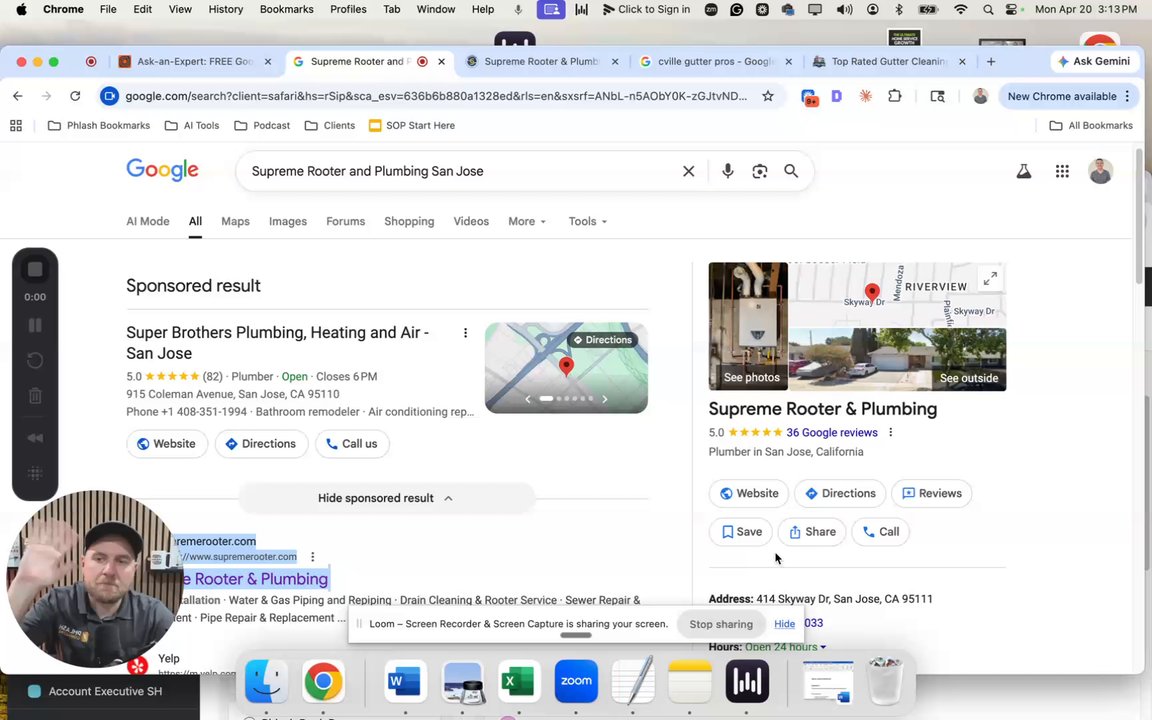Pause the Loom recording
Viewport: 1152px width, 720px height.
point(35,325)
